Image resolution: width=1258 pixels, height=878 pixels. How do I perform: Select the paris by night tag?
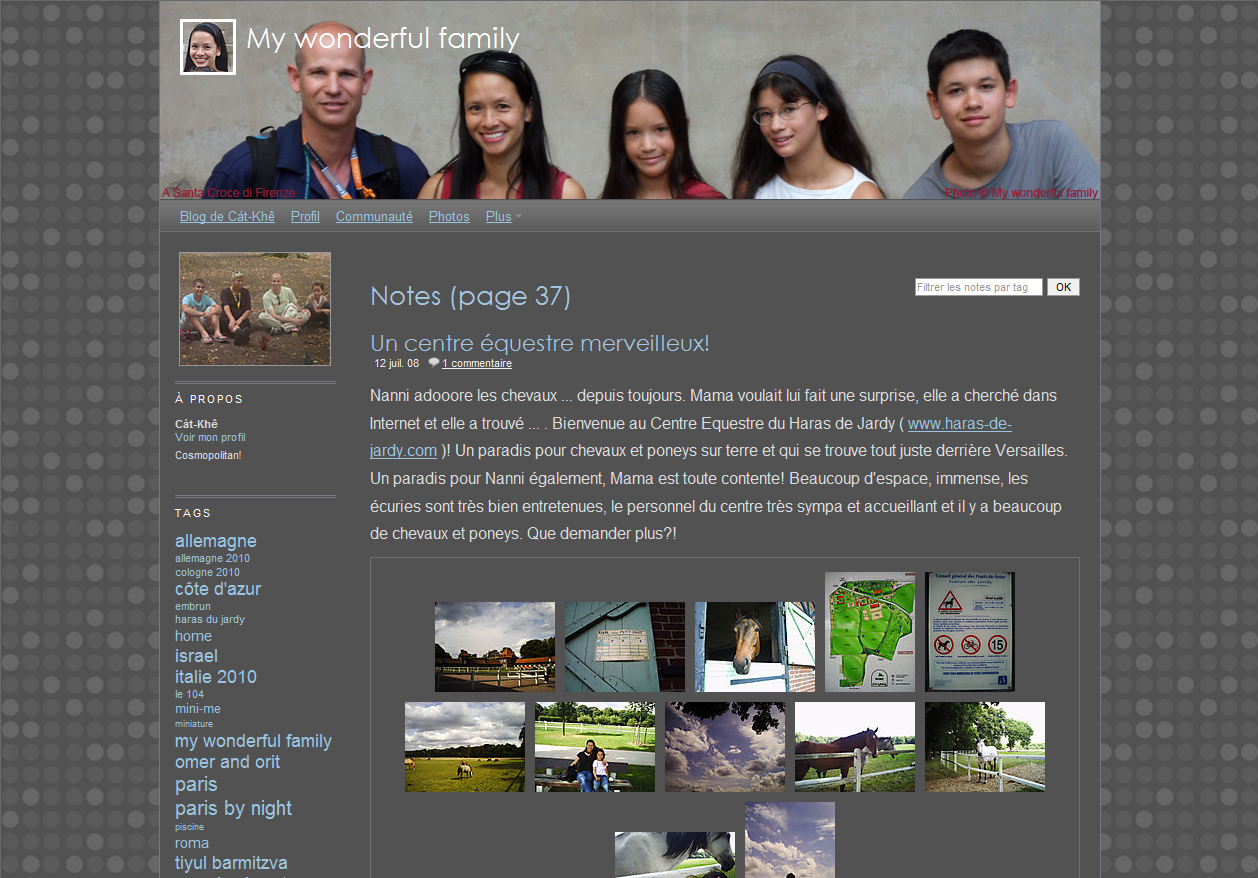(x=233, y=808)
